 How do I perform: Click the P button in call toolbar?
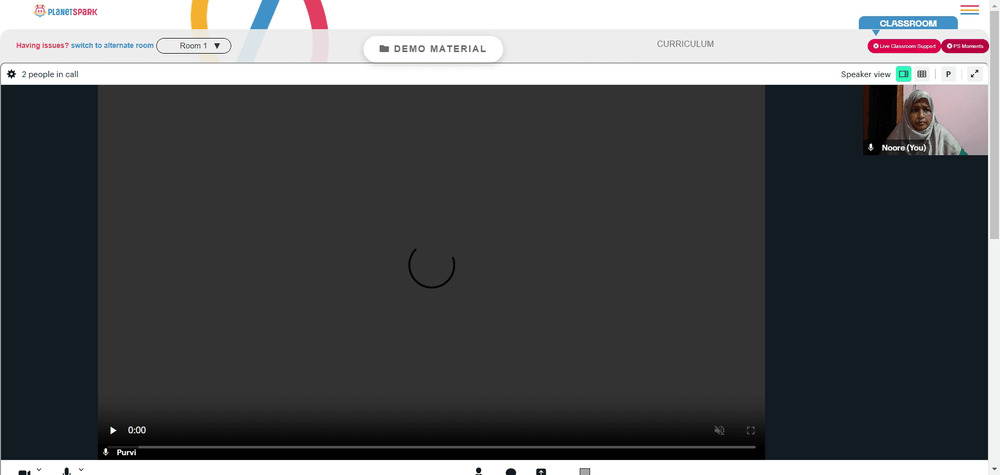tap(948, 74)
